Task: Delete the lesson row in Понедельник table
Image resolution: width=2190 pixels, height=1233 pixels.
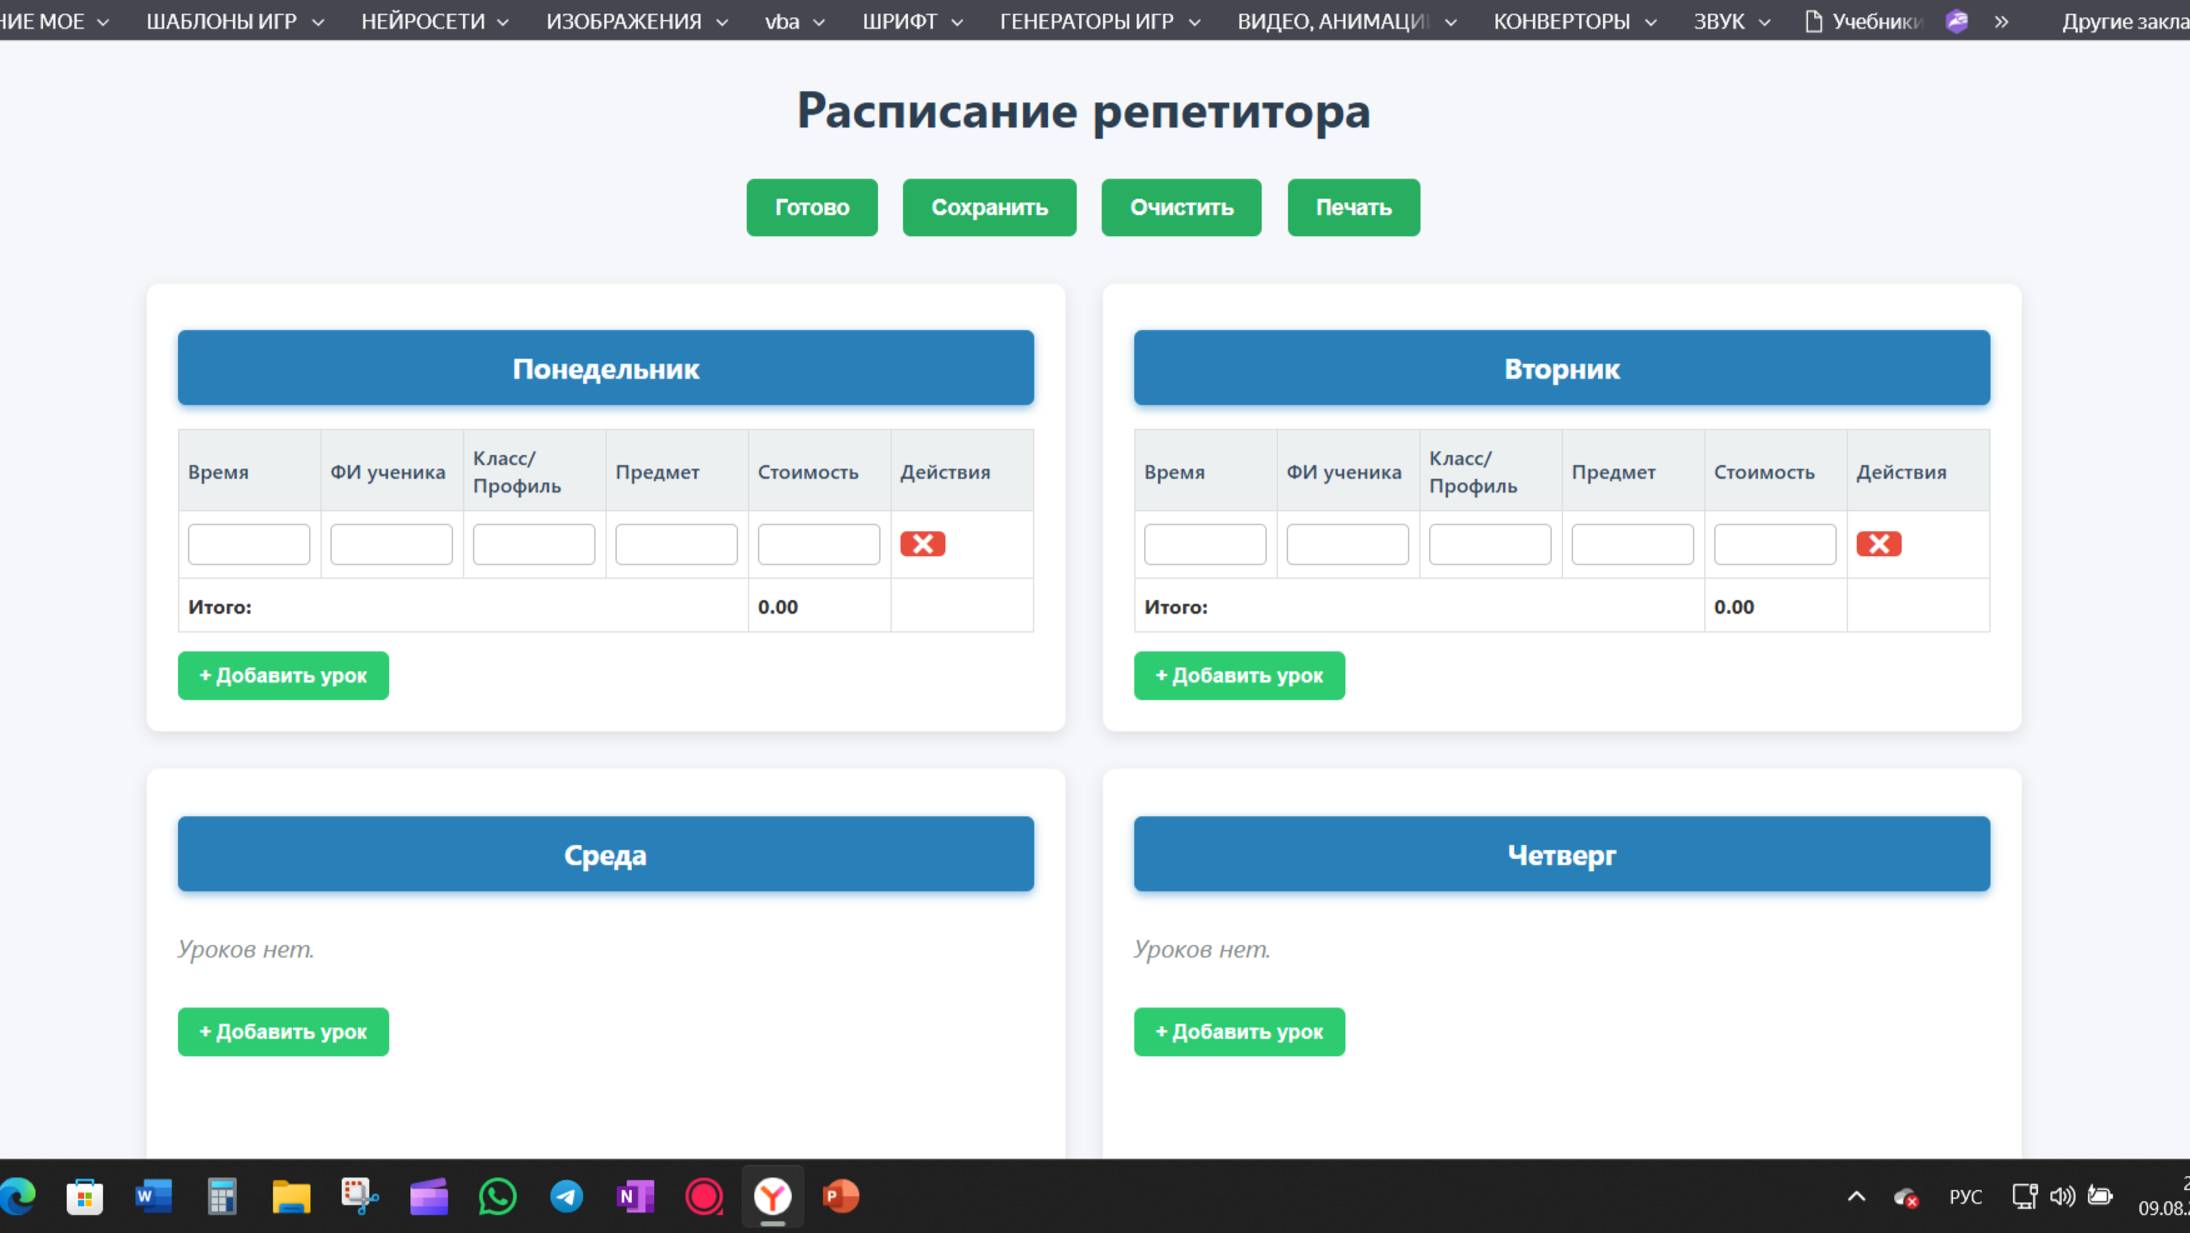Action: (x=922, y=543)
